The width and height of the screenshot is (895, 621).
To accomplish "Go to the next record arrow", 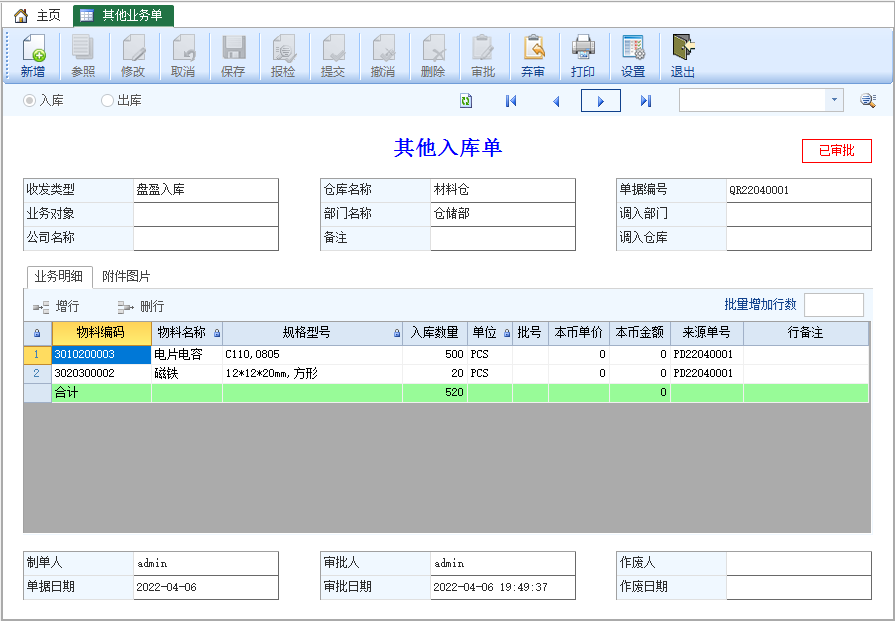I will click(600, 101).
